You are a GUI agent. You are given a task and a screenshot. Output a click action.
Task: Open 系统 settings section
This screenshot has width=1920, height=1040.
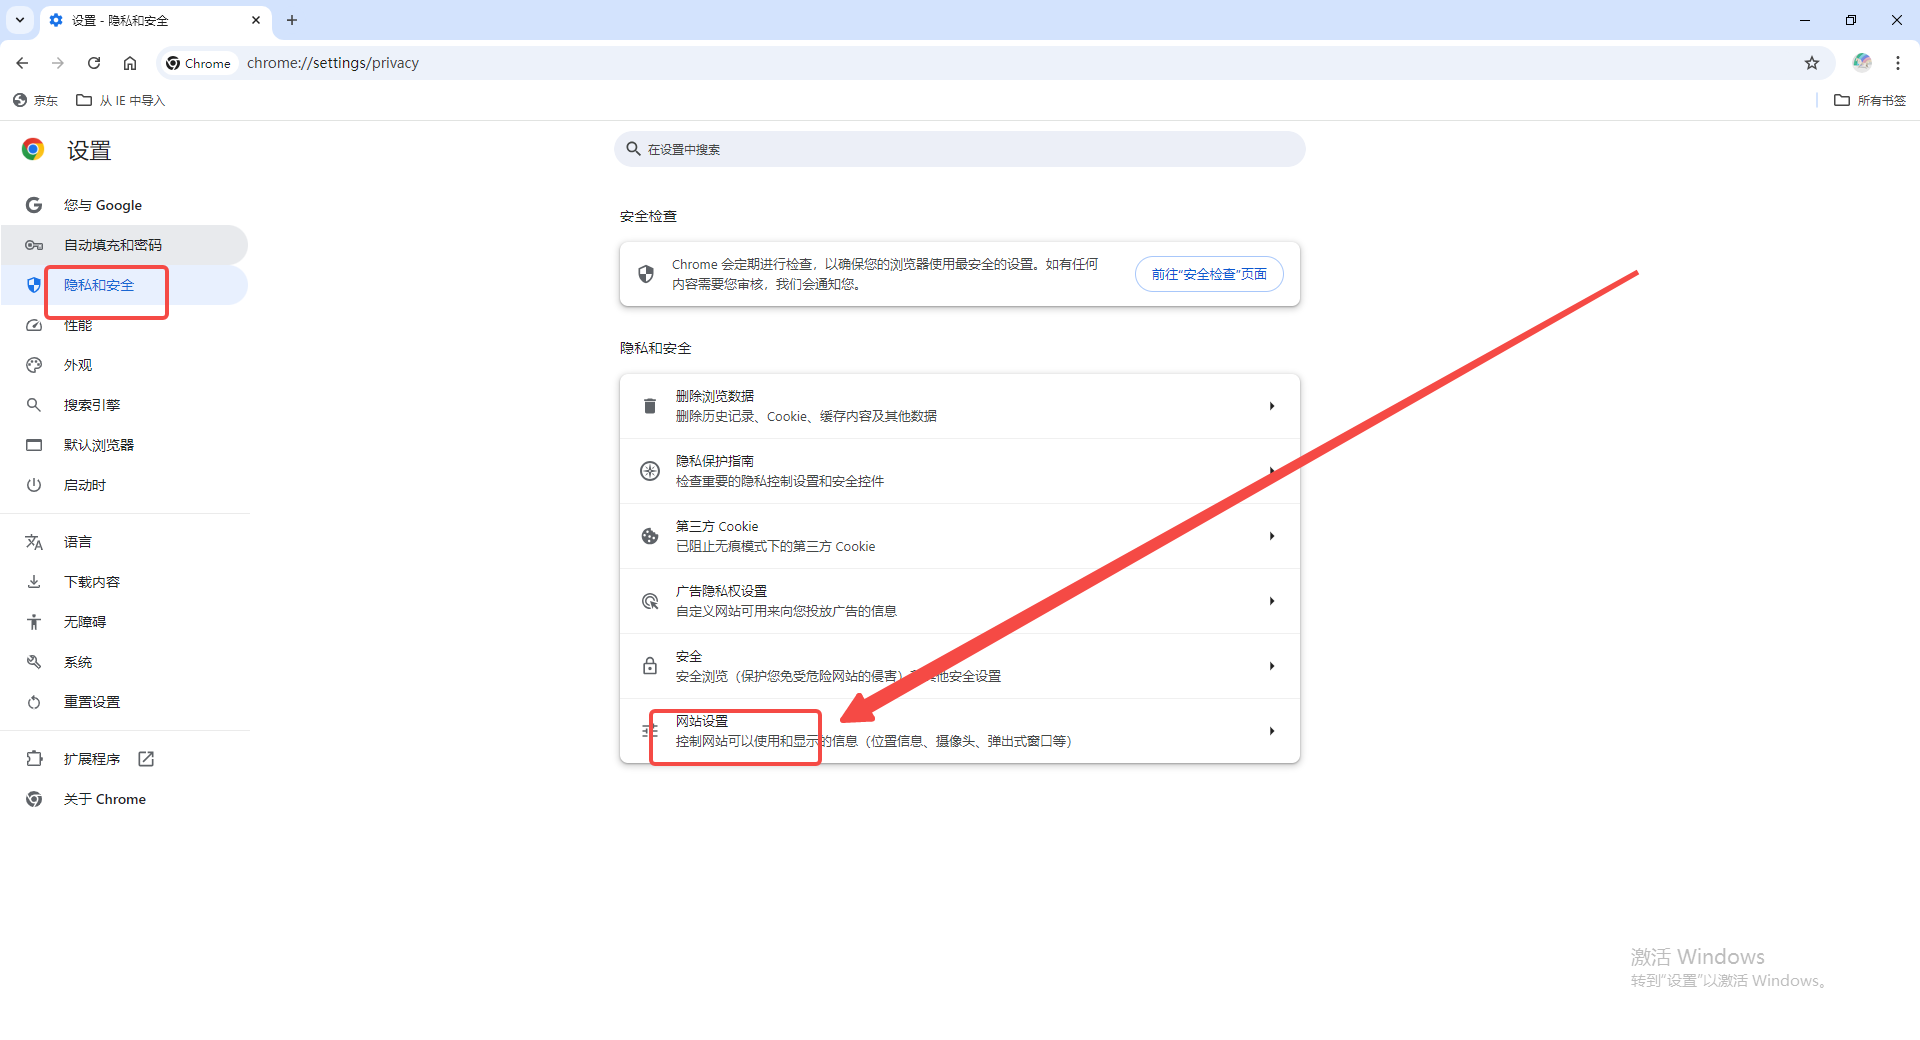124,662
